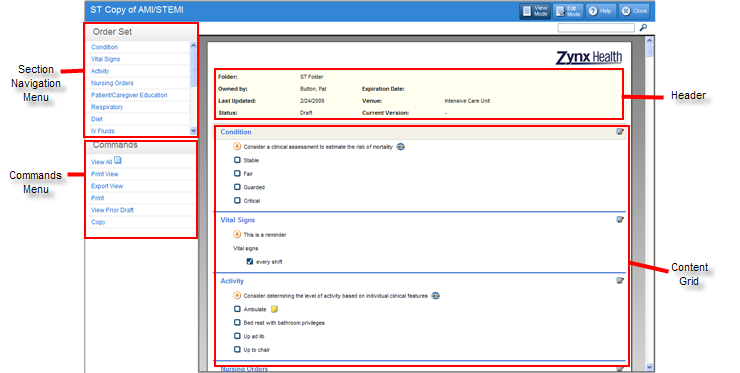Edit the Activity section icon
The width and height of the screenshot is (740, 373).
coord(620,280)
